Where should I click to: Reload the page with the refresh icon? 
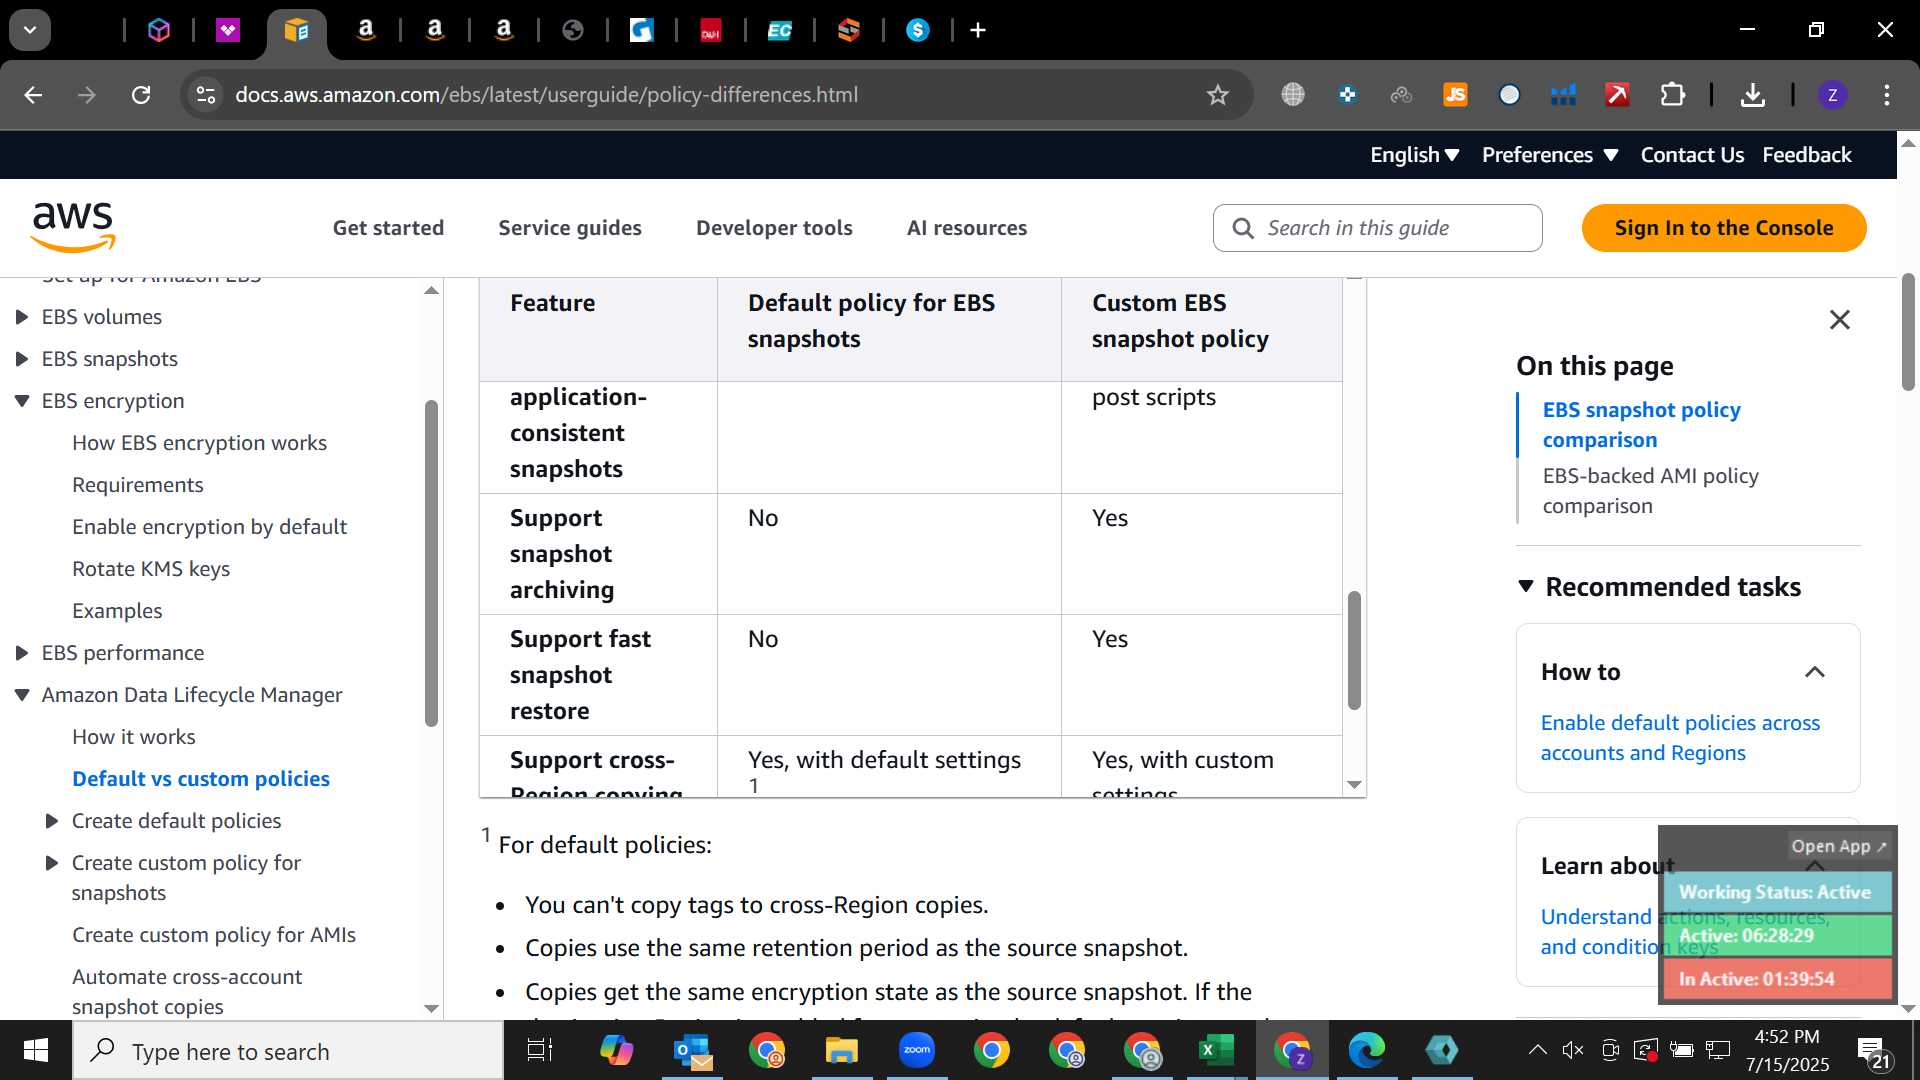click(141, 95)
